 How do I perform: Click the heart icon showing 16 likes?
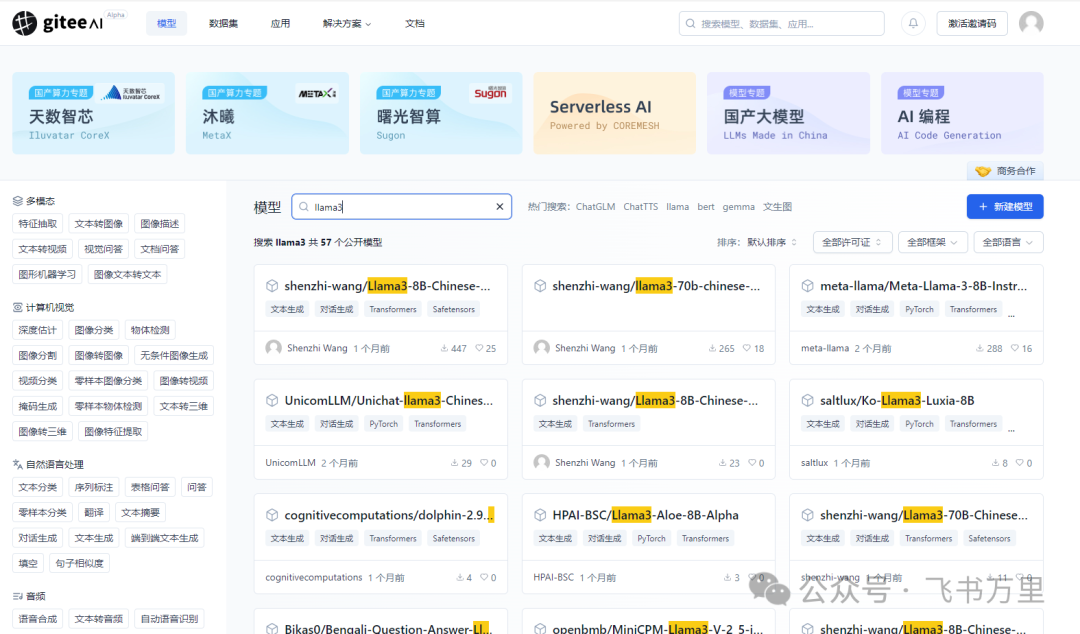point(1015,348)
